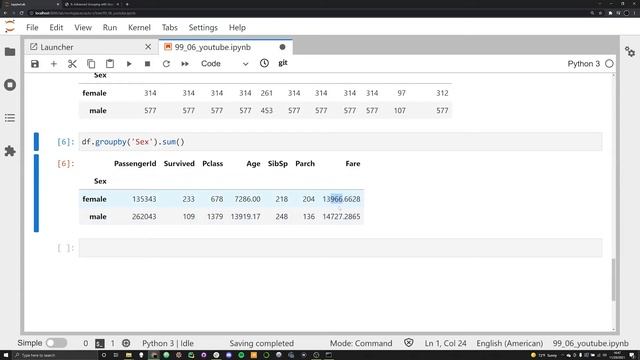Click Saving completed status message
Image resolution: width=640 pixels, height=360 pixels.
(262, 343)
